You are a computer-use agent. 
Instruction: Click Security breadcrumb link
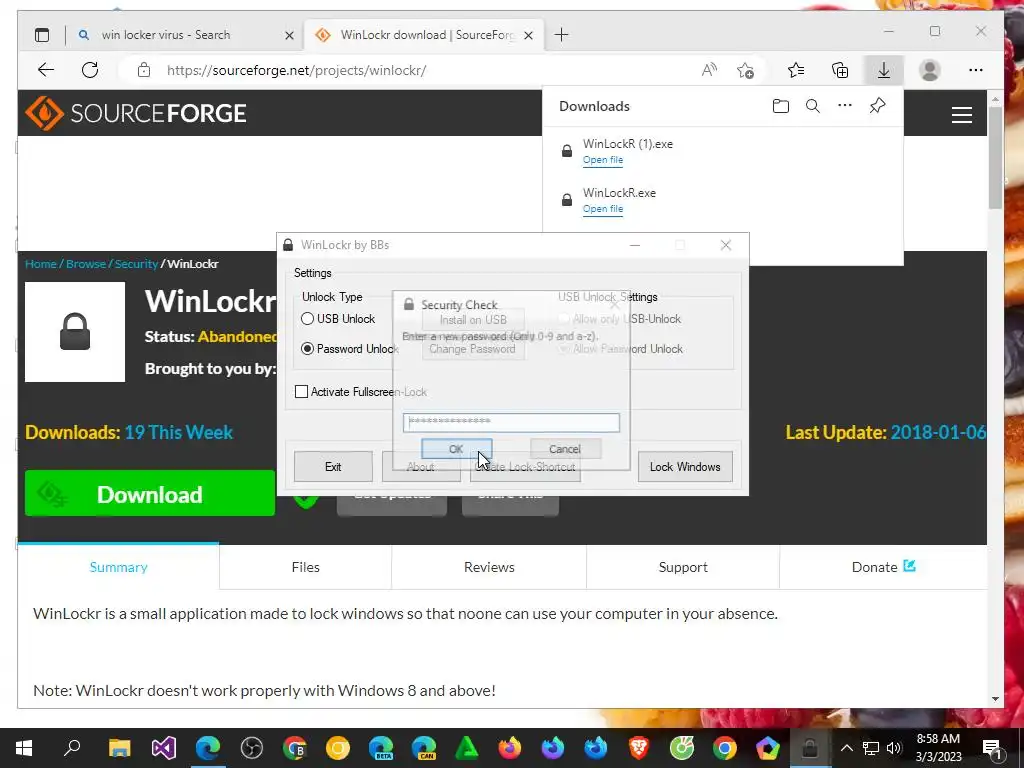pyautogui.click(x=136, y=264)
